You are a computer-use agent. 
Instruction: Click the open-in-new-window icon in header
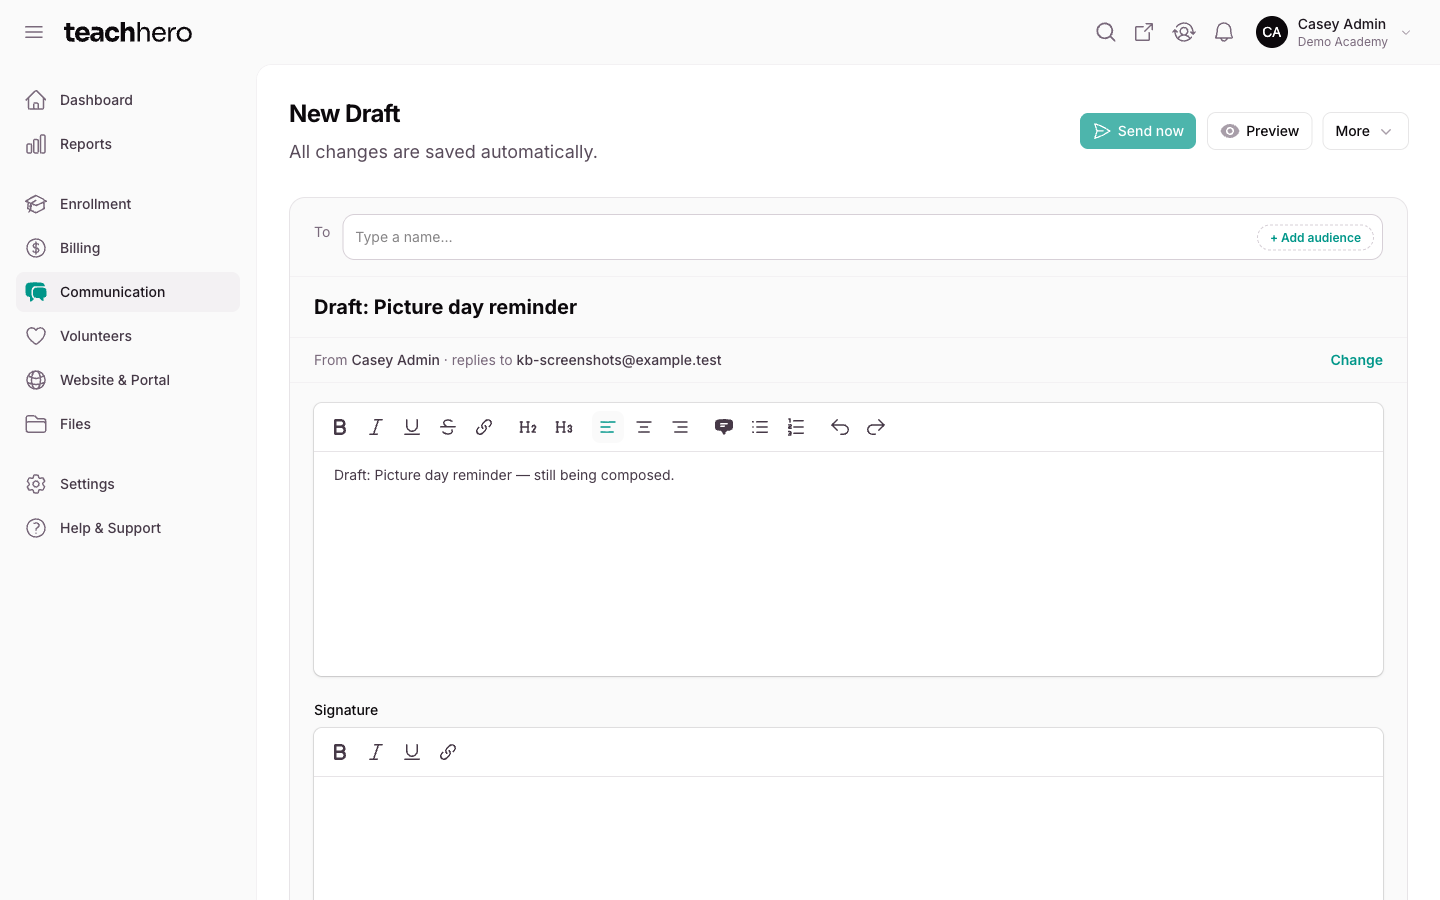point(1144,32)
